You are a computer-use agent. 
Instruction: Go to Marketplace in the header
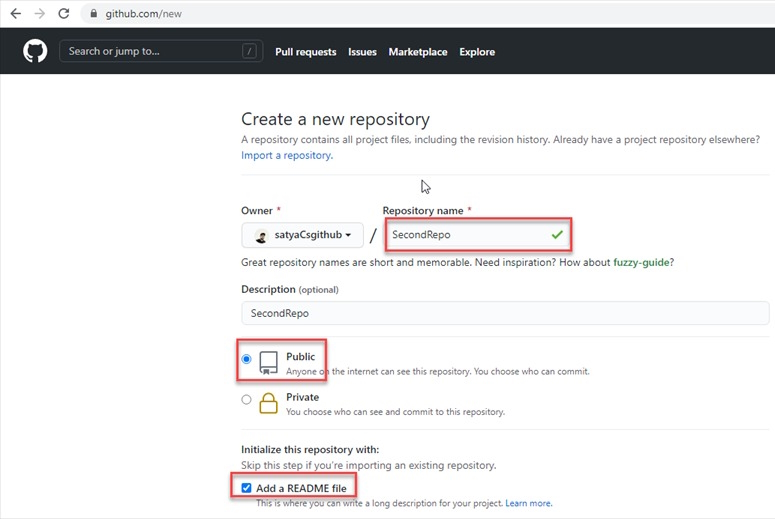click(x=418, y=52)
